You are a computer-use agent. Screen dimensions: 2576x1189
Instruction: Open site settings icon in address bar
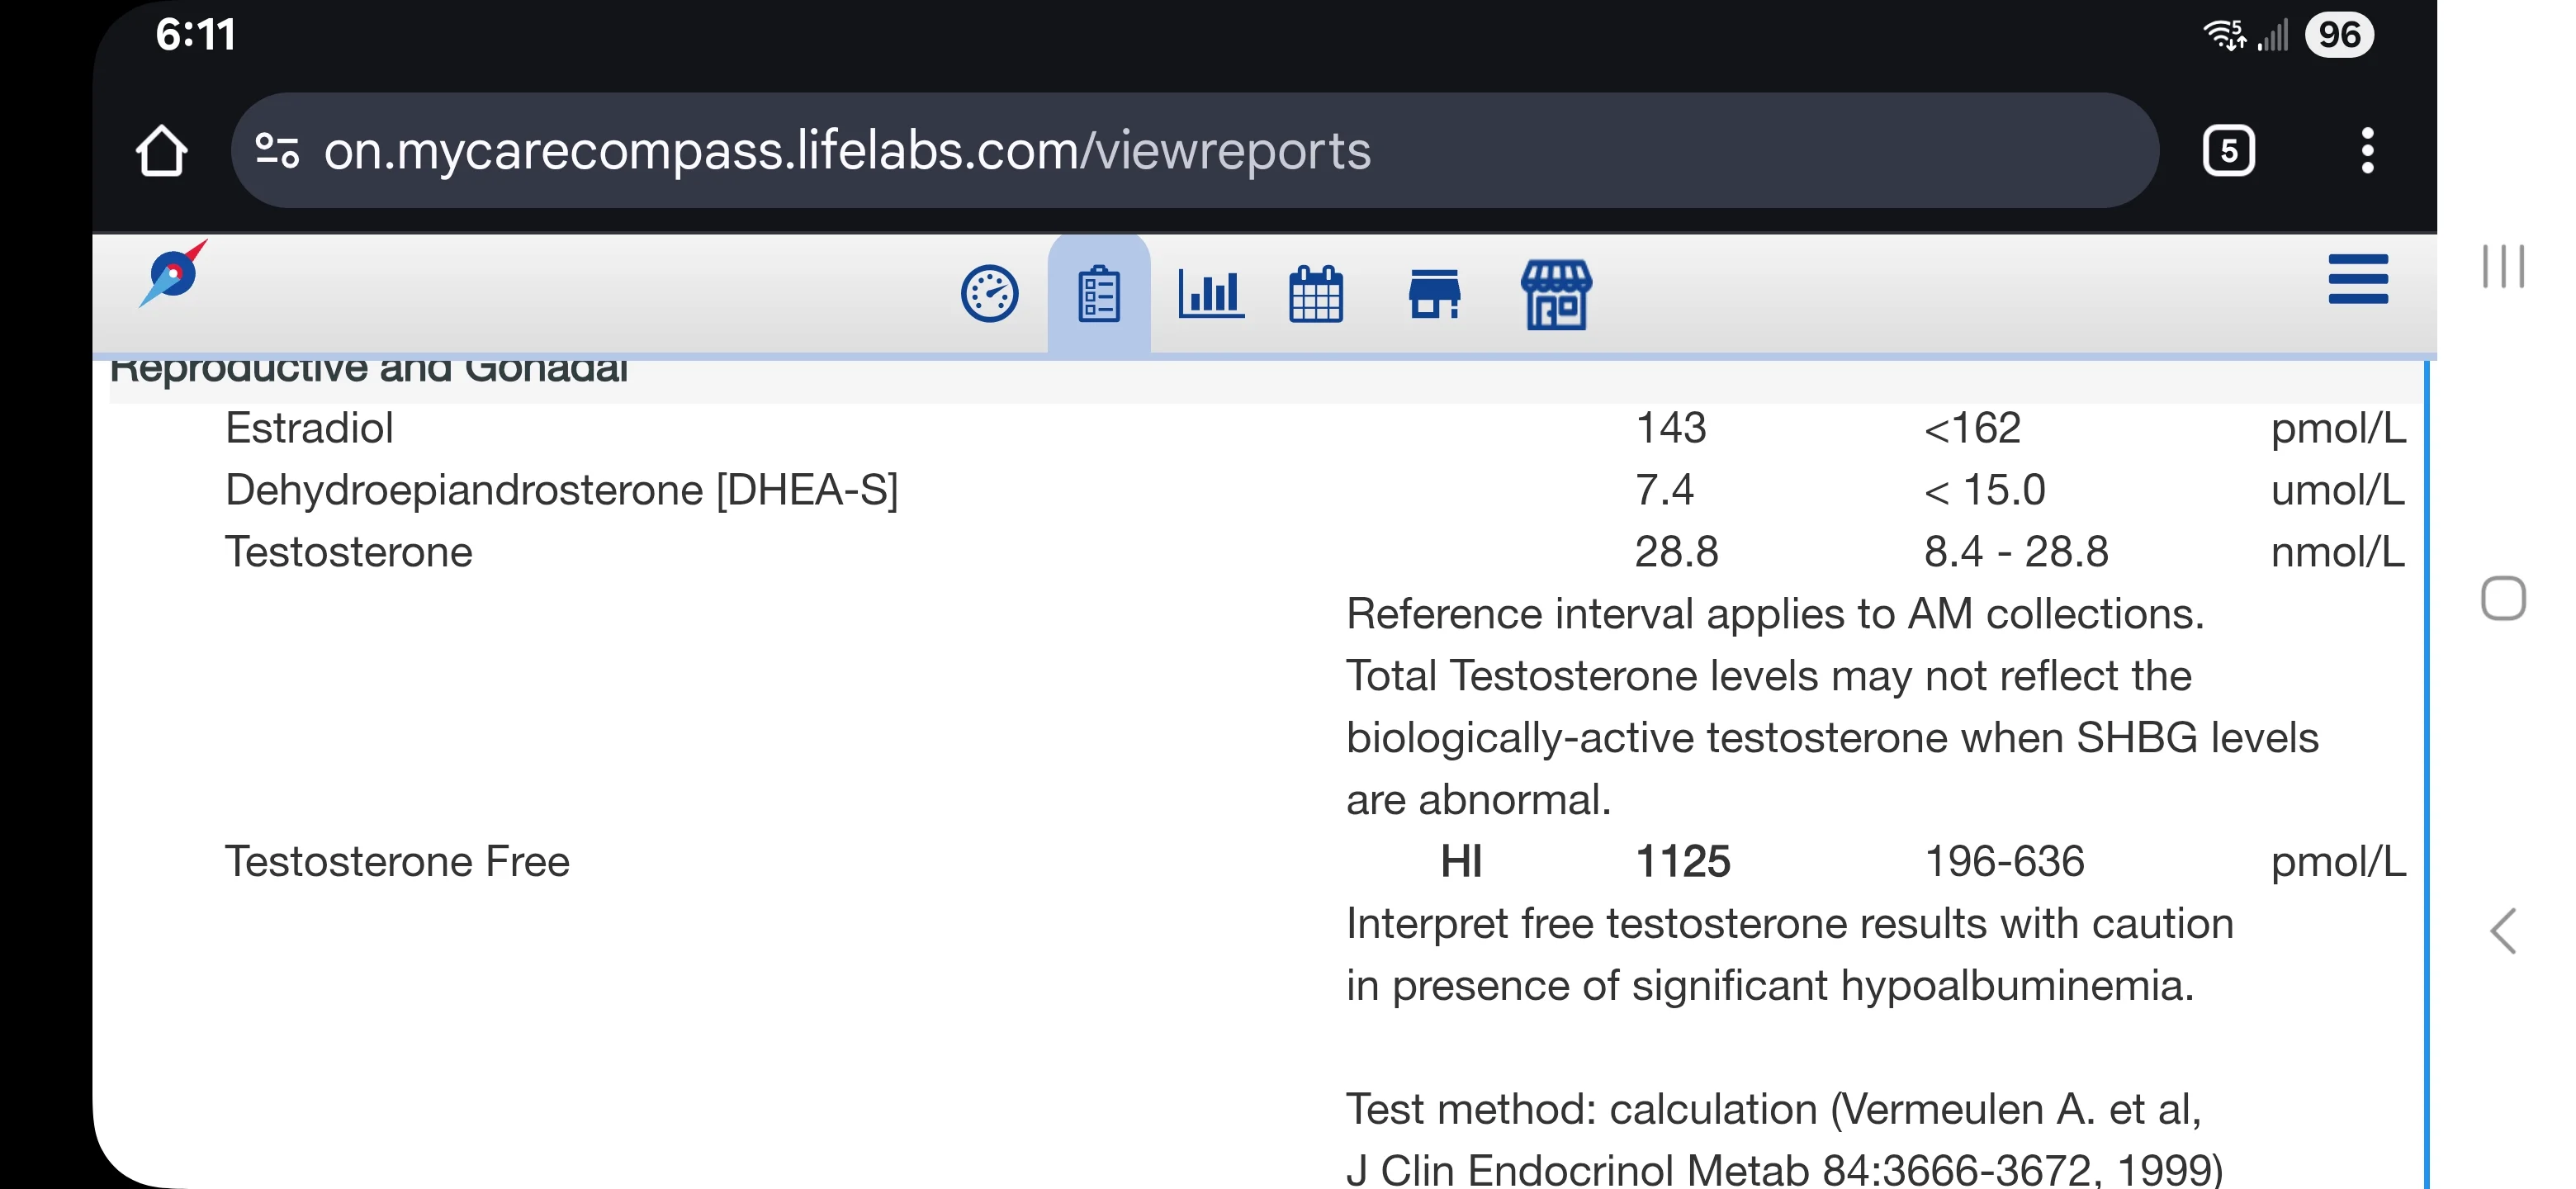click(x=277, y=151)
